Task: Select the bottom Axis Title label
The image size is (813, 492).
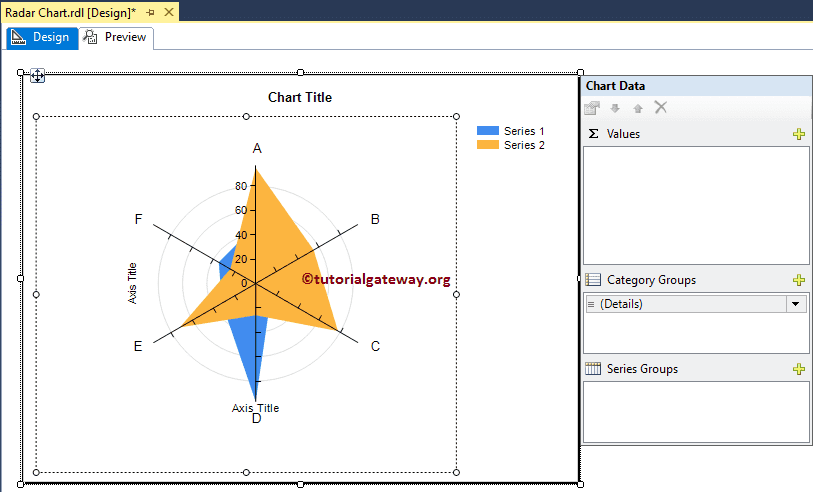Action: [255, 408]
